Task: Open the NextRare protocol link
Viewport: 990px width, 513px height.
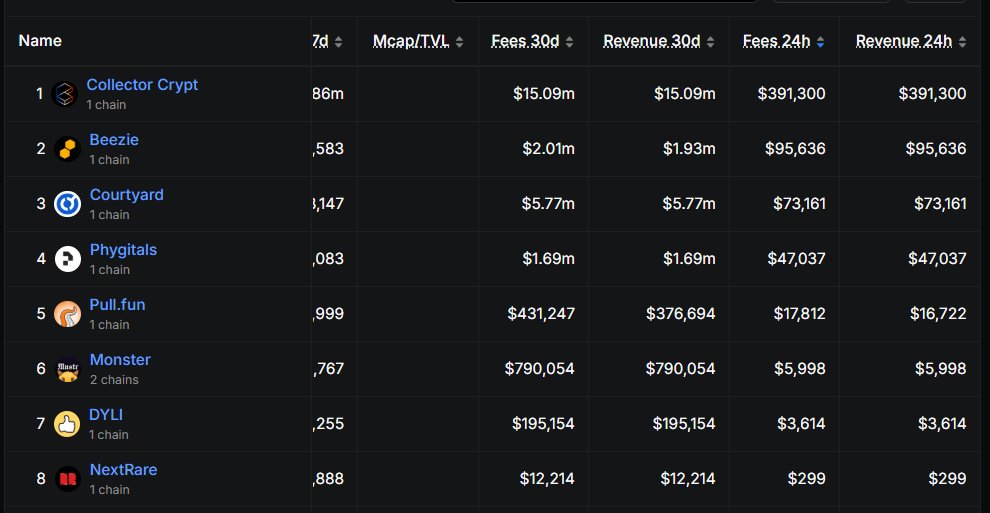Action: (x=123, y=469)
